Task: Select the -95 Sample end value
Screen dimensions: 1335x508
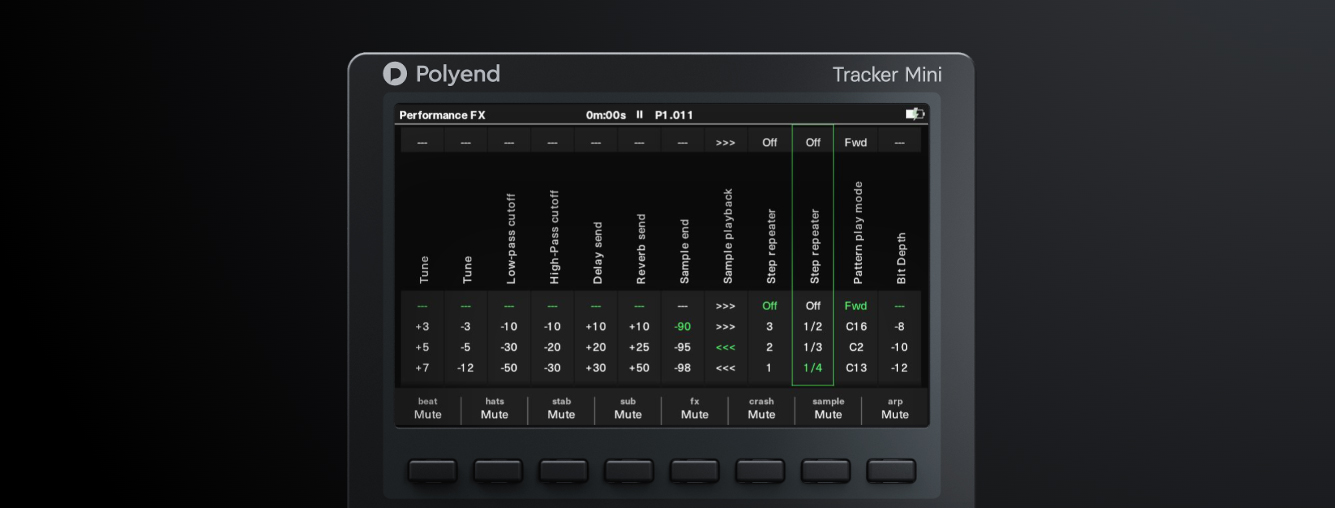Action: point(682,347)
